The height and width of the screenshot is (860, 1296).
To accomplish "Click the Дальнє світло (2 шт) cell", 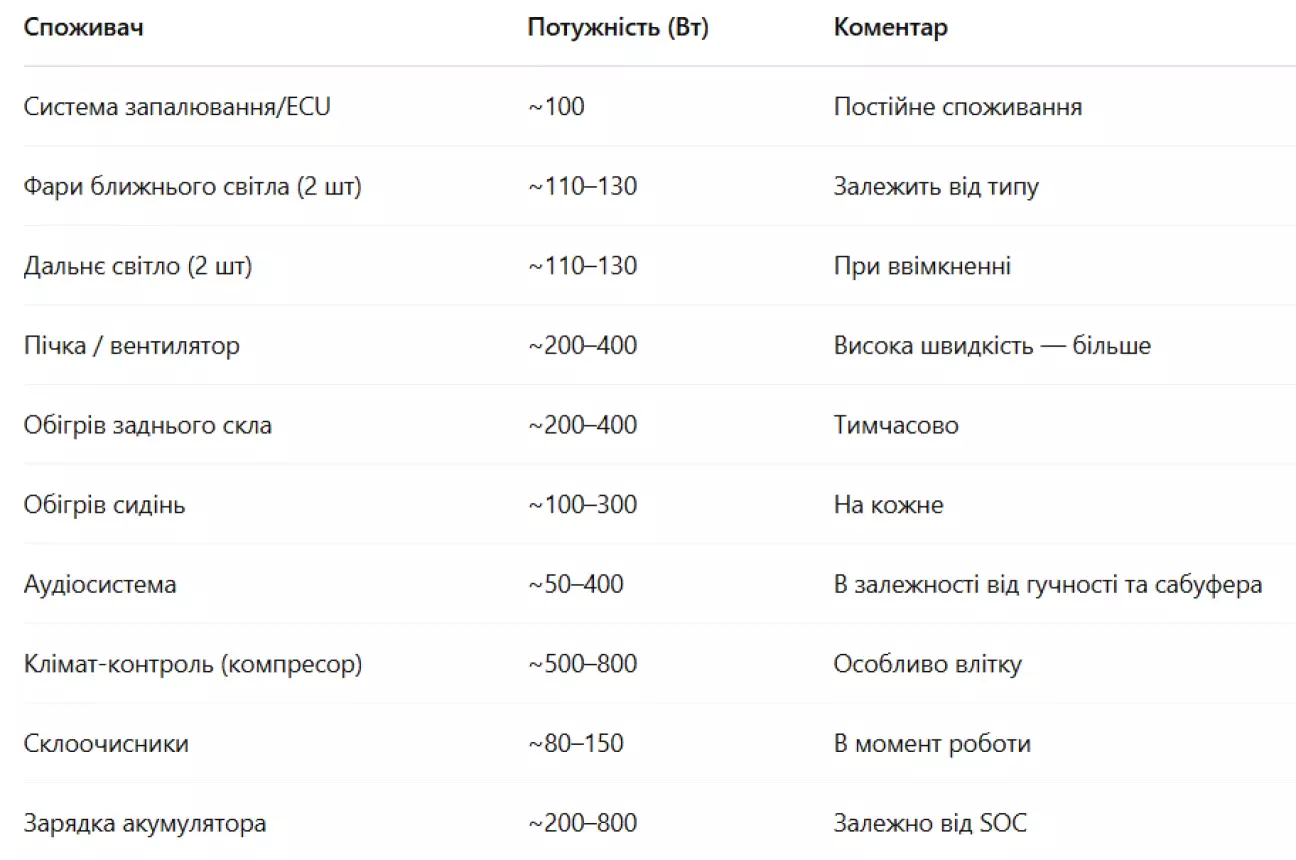I will tap(138, 266).
